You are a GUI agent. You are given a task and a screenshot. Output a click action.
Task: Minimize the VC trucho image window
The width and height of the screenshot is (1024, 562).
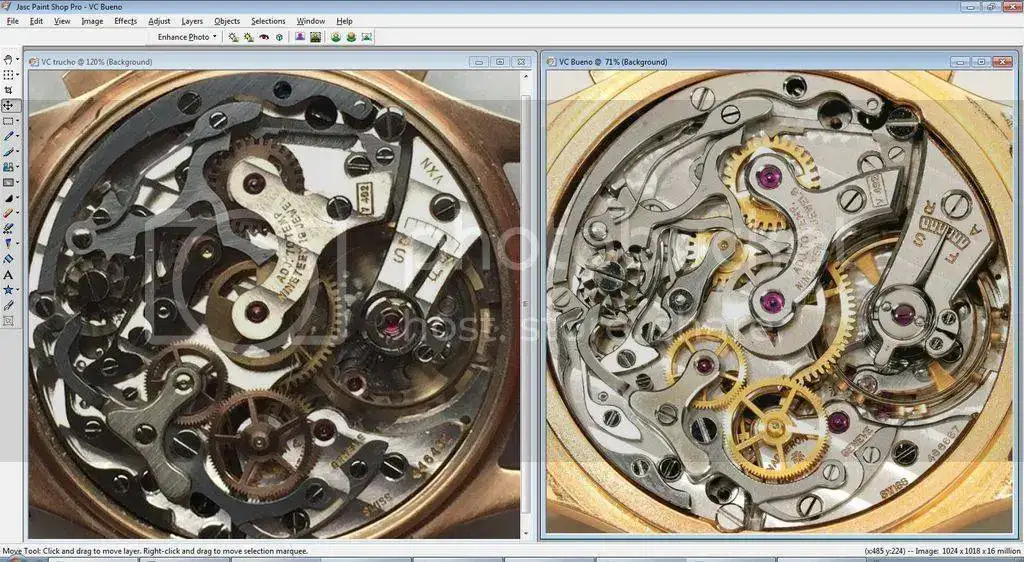coord(479,62)
